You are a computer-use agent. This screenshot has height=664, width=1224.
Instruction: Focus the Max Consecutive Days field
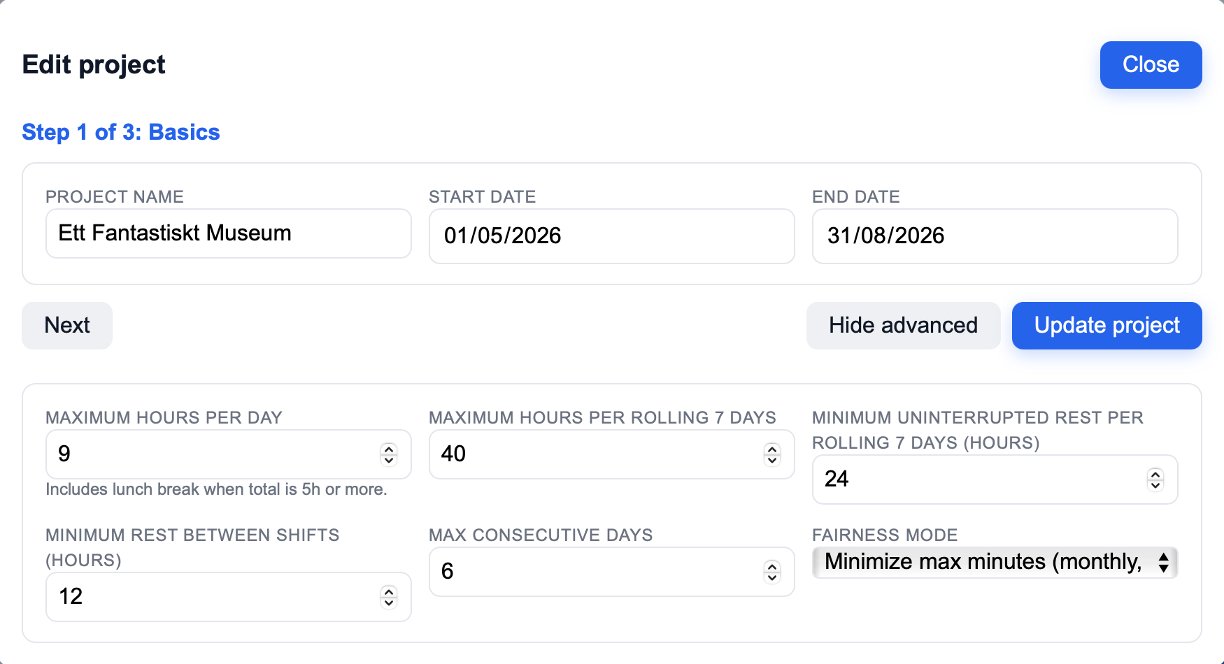tap(593, 572)
